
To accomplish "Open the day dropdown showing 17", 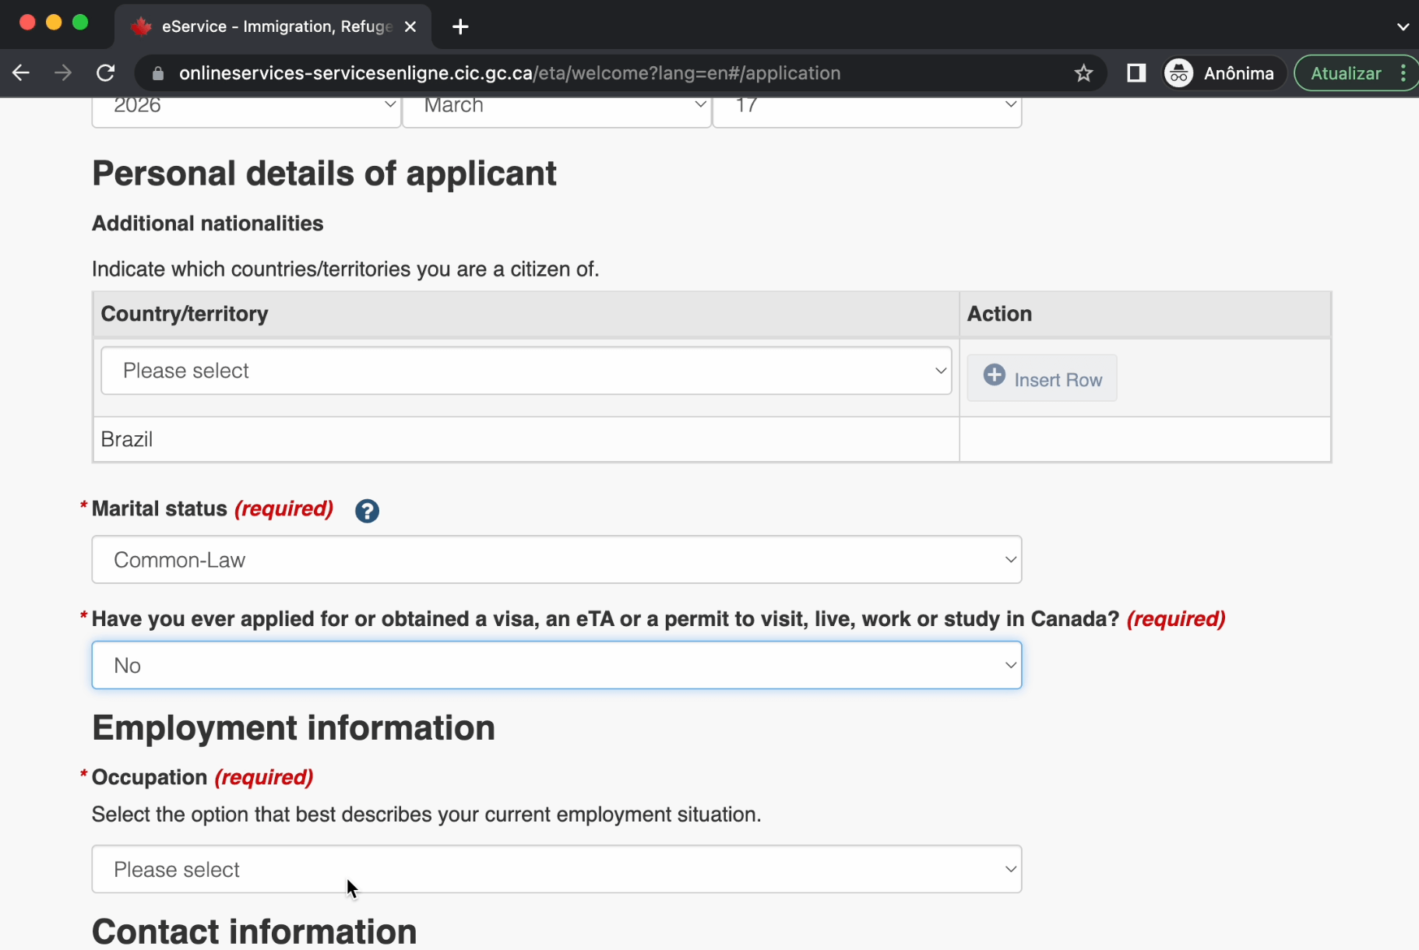I will click(866, 107).
